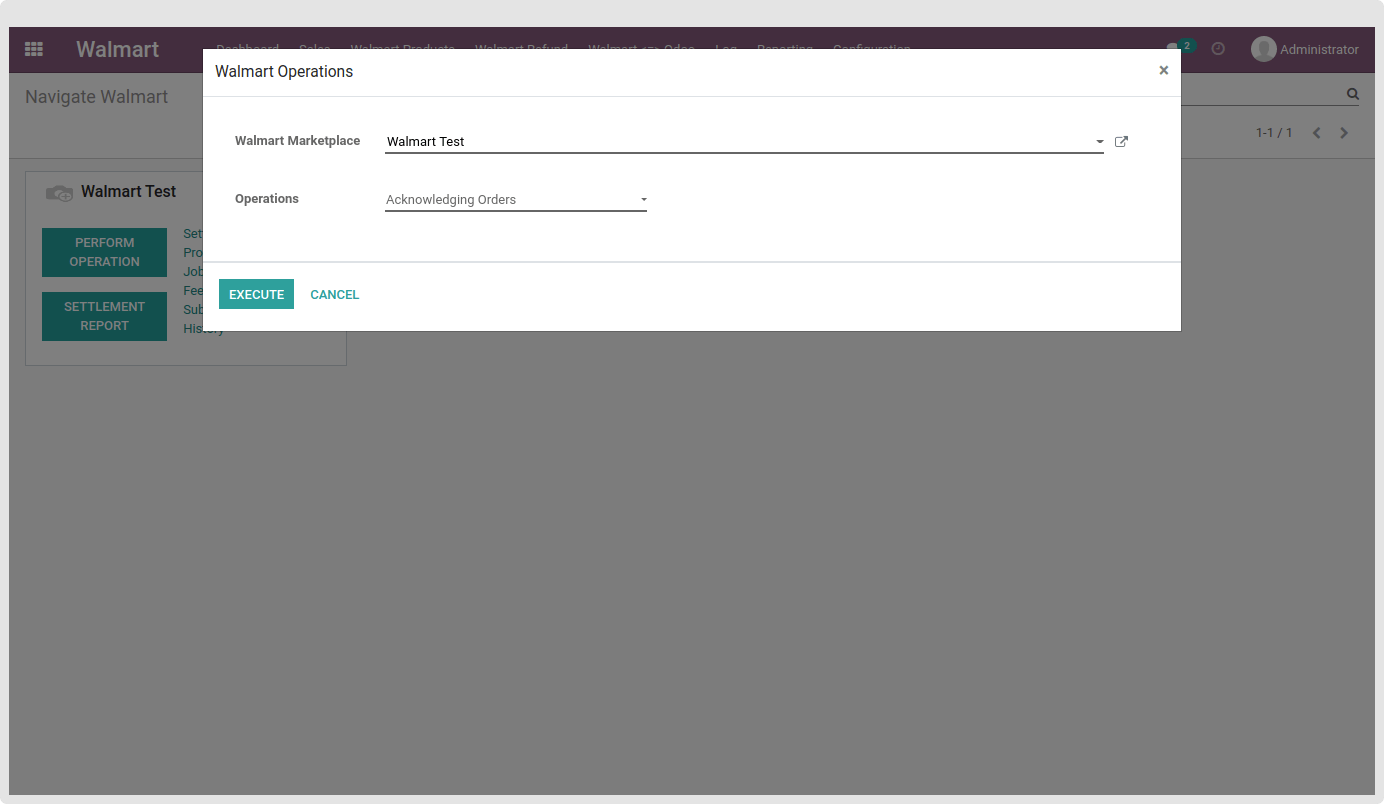The width and height of the screenshot is (1384, 804).
Task: Click the Cancel button
Action: point(335,294)
